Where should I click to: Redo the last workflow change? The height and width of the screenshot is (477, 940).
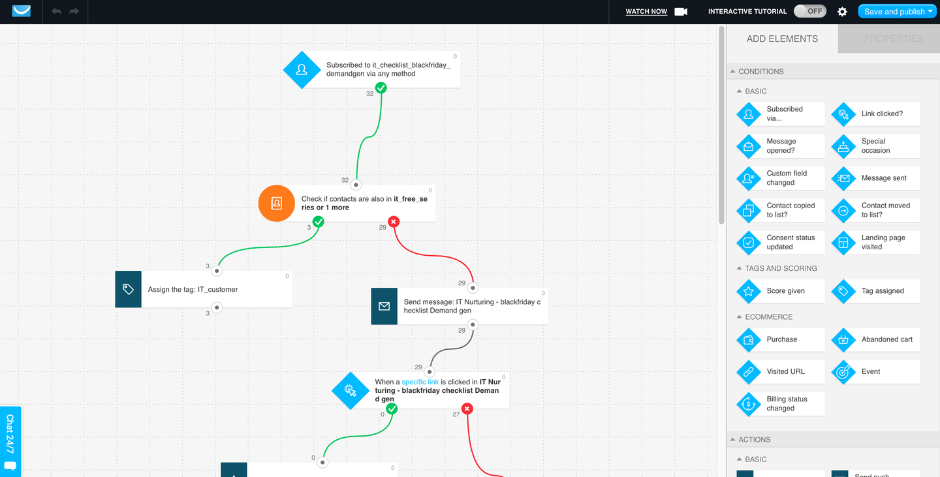[74, 11]
